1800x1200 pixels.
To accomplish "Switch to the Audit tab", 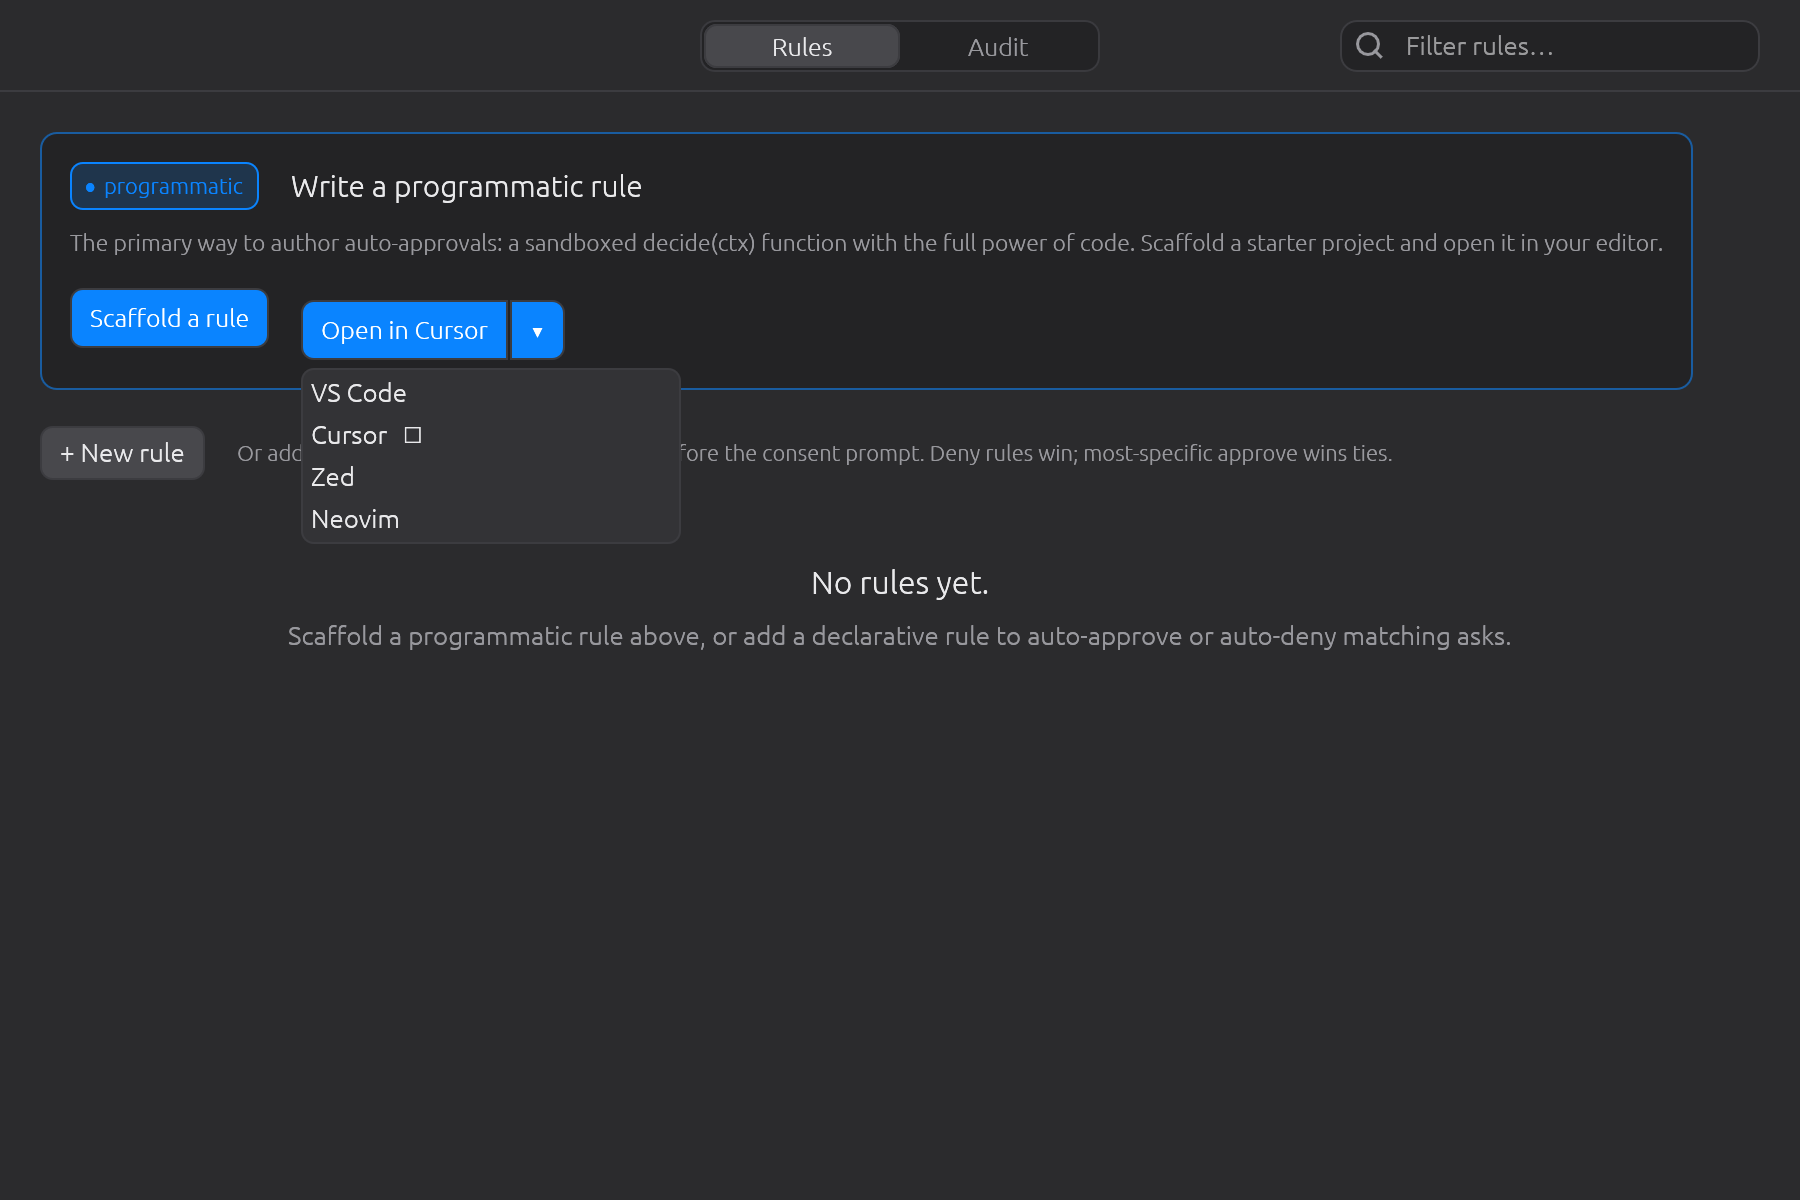I will pyautogui.click(x=997, y=47).
